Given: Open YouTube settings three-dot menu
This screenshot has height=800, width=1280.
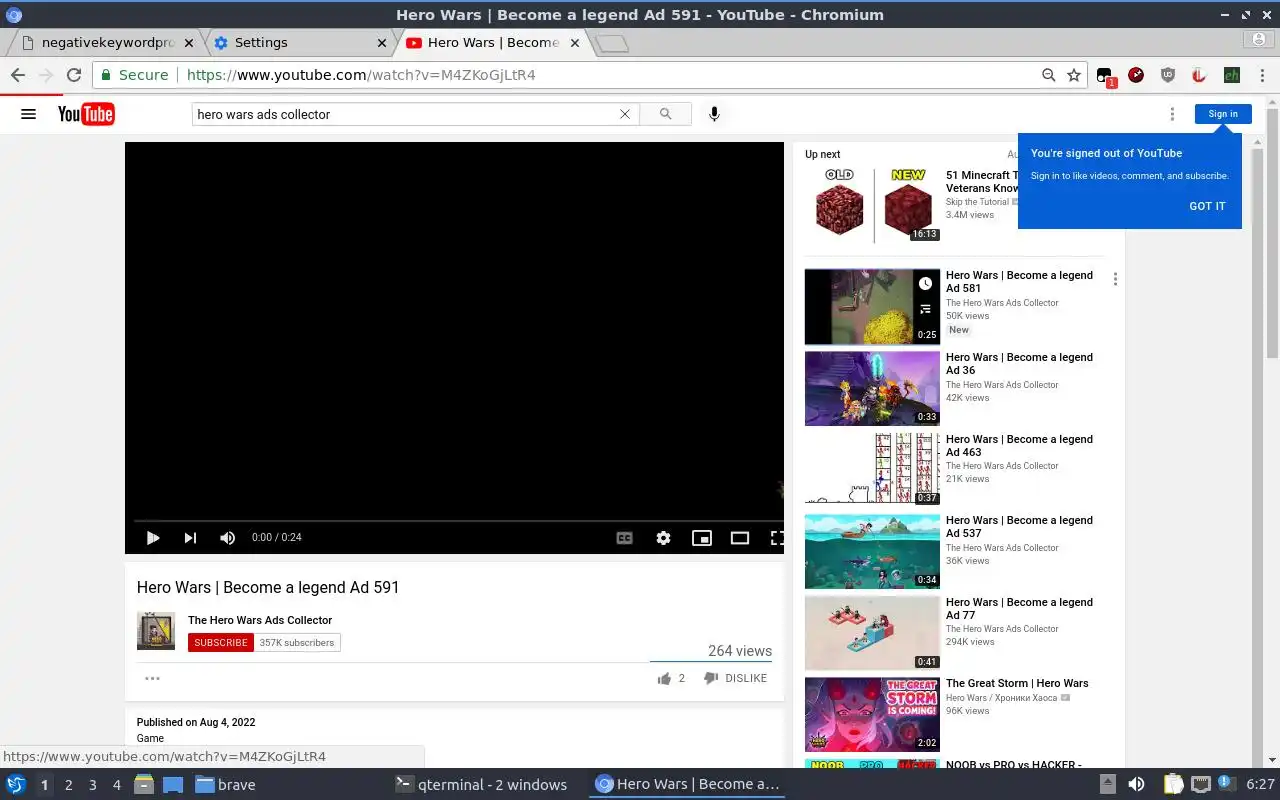Looking at the screenshot, I should (1172, 114).
